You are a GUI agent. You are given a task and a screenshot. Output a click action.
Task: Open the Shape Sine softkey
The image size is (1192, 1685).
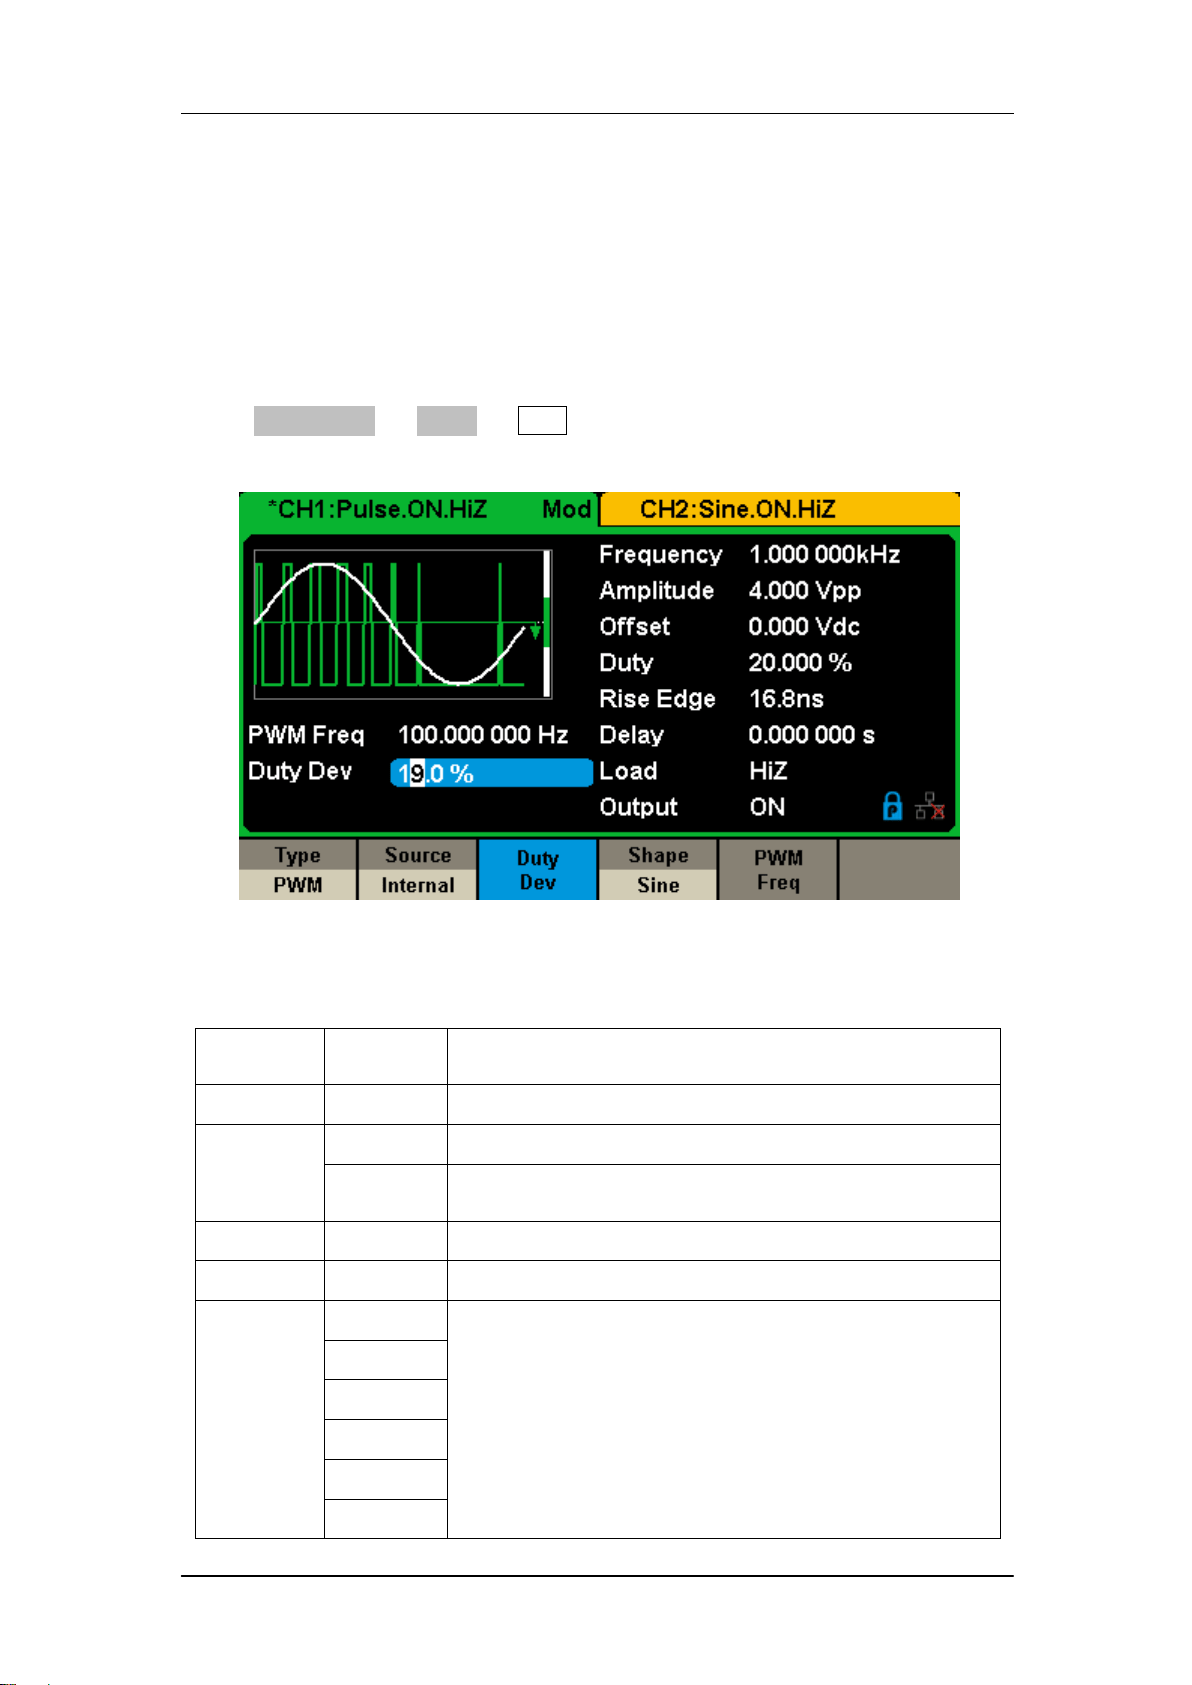(658, 870)
